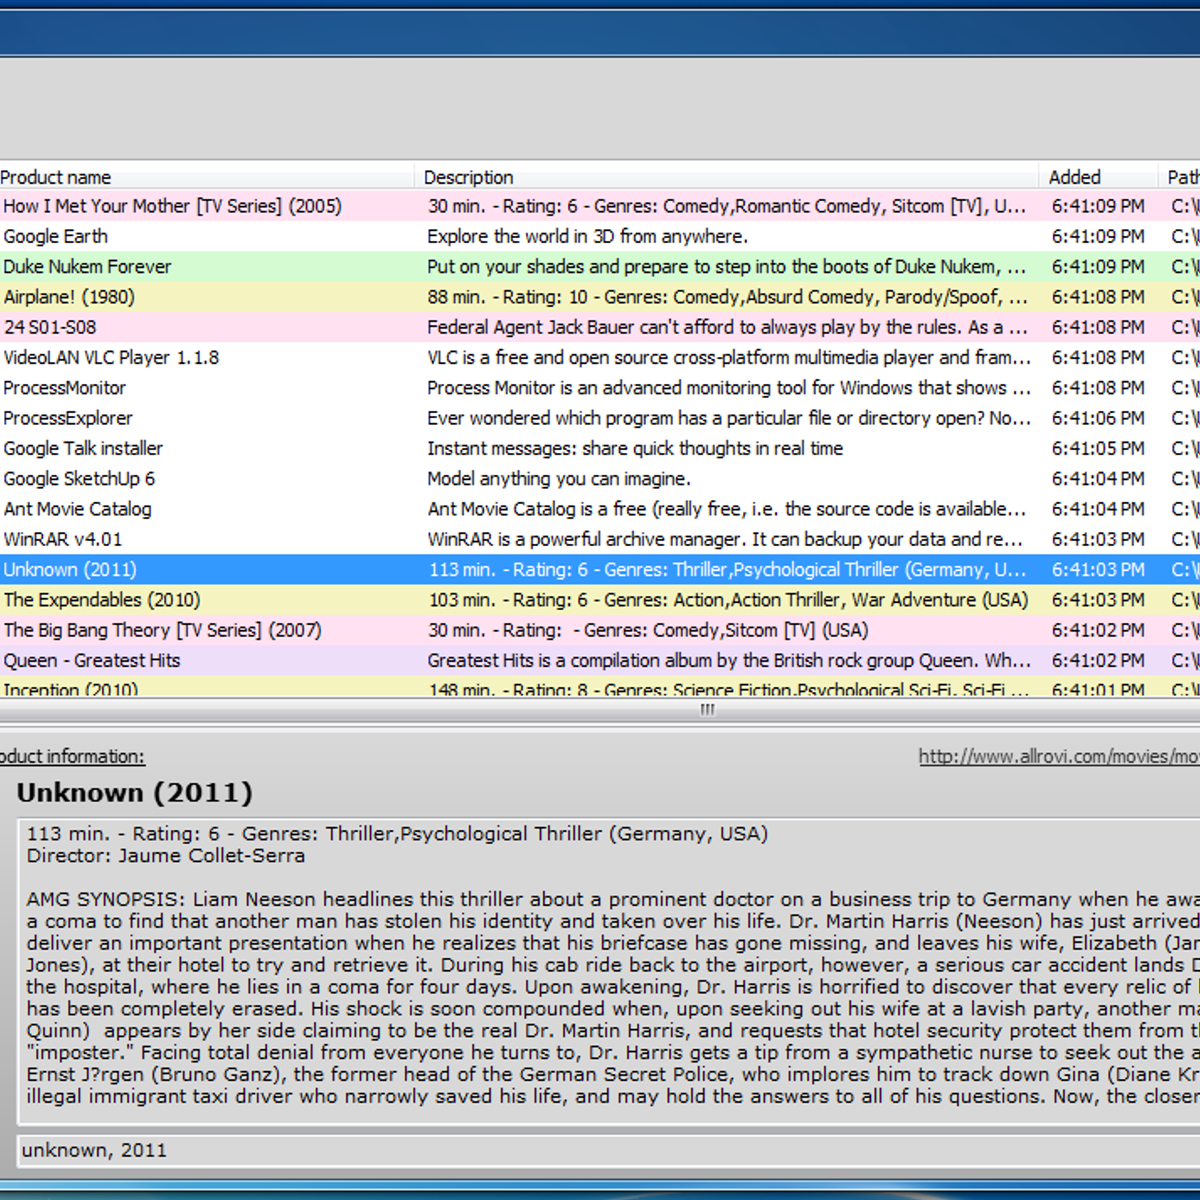Image resolution: width=1200 pixels, height=1200 pixels.
Task: Click the 'Product information:' label
Action: 72,757
